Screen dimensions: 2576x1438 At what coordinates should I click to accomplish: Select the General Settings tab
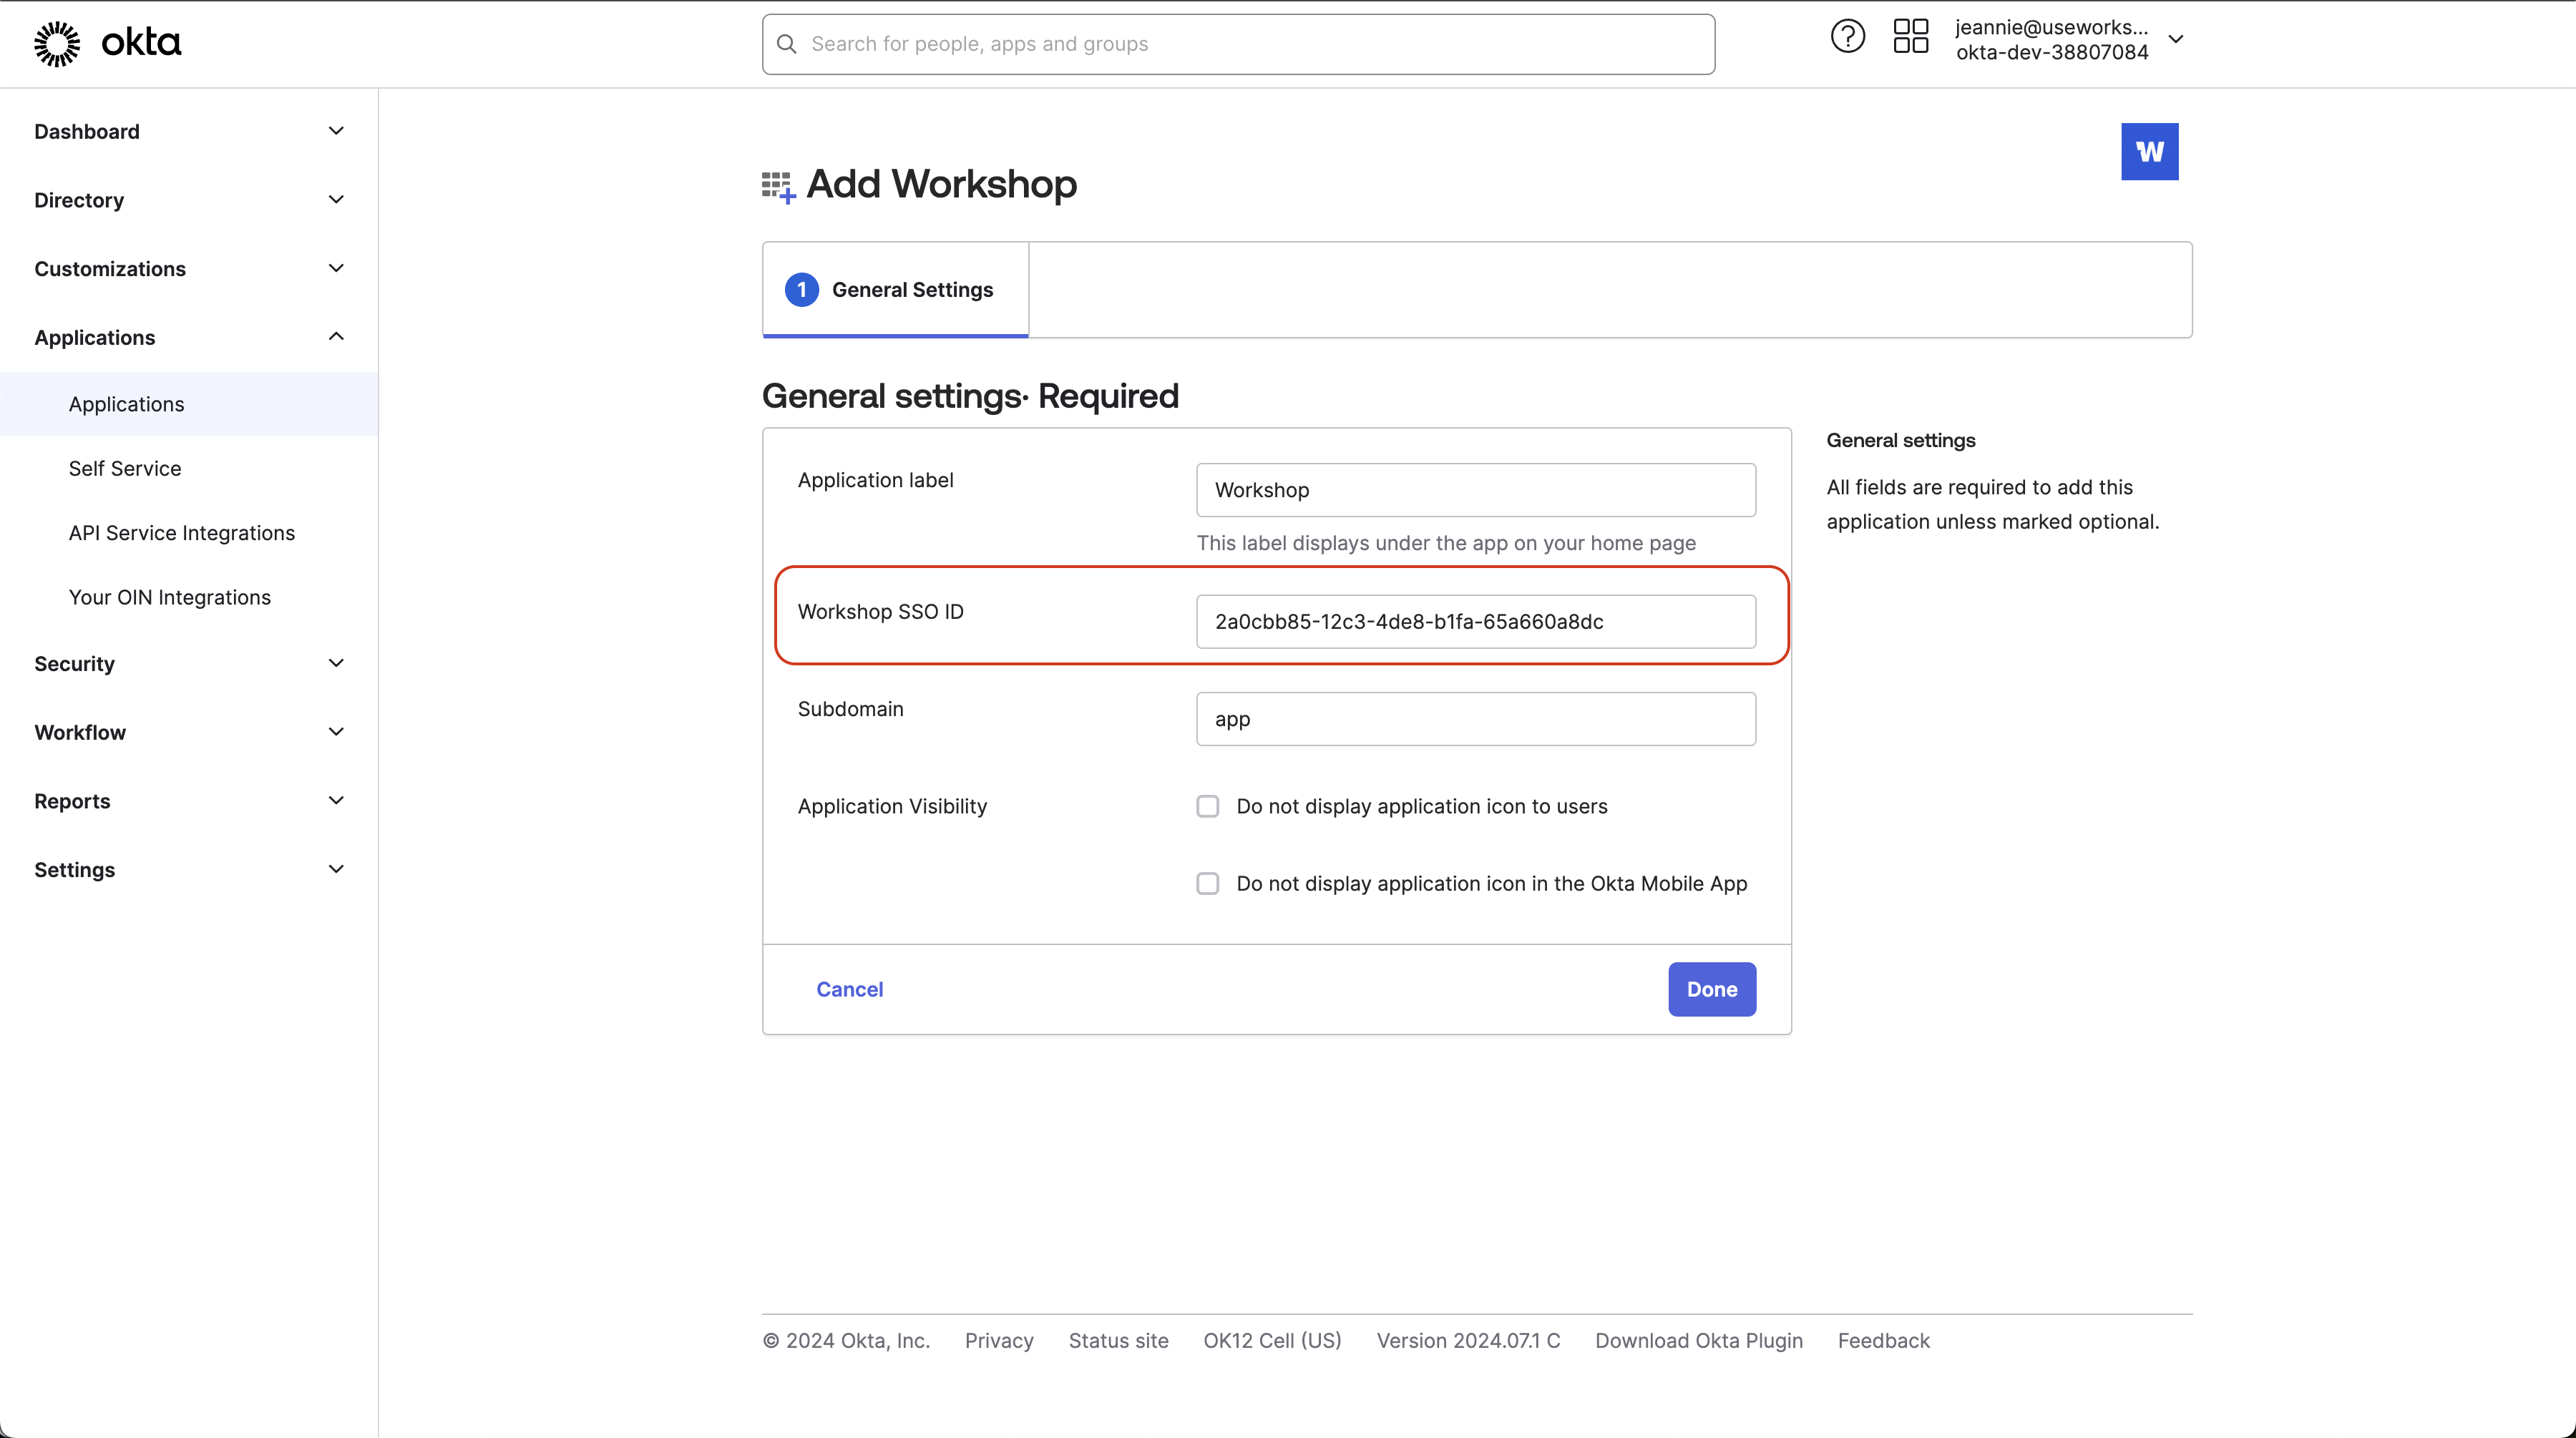point(895,290)
